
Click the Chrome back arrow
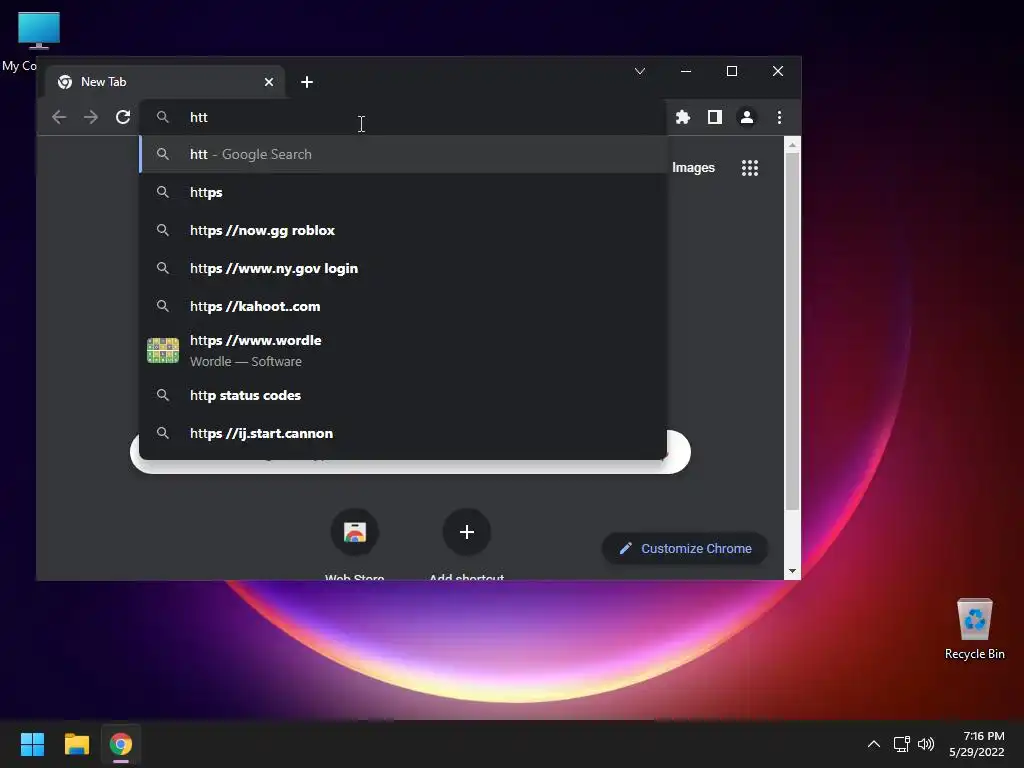(59, 118)
